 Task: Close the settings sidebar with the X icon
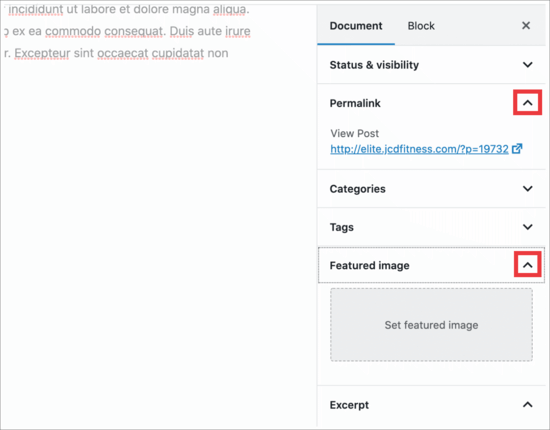(526, 26)
